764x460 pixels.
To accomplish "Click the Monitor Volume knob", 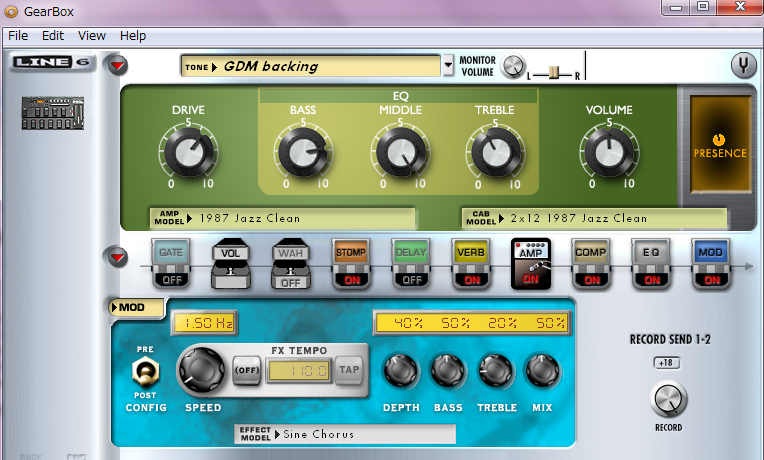I will click(513, 66).
